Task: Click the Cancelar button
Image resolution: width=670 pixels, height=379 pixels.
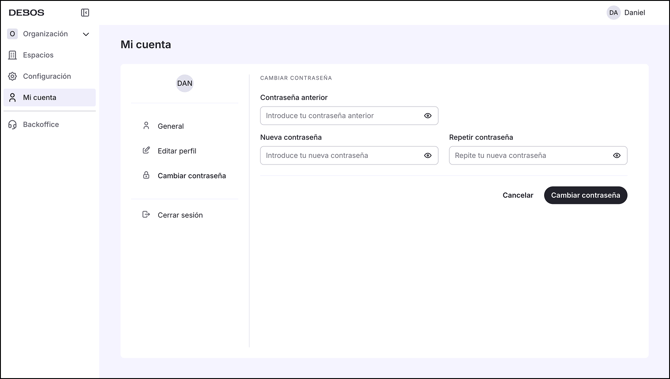Action: pos(517,195)
